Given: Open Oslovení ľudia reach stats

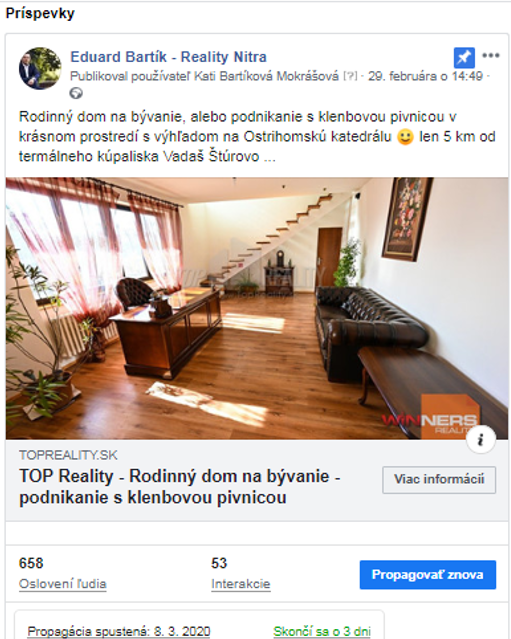Looking at the screenshot, I should pyautogui.click(x=62, y=584).
